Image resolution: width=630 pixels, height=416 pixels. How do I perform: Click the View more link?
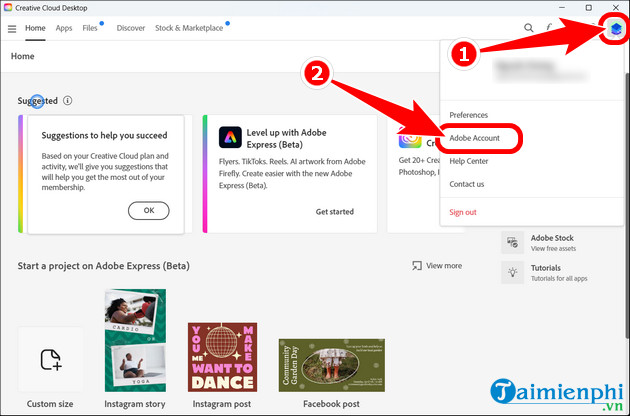[x=444, y=266]
